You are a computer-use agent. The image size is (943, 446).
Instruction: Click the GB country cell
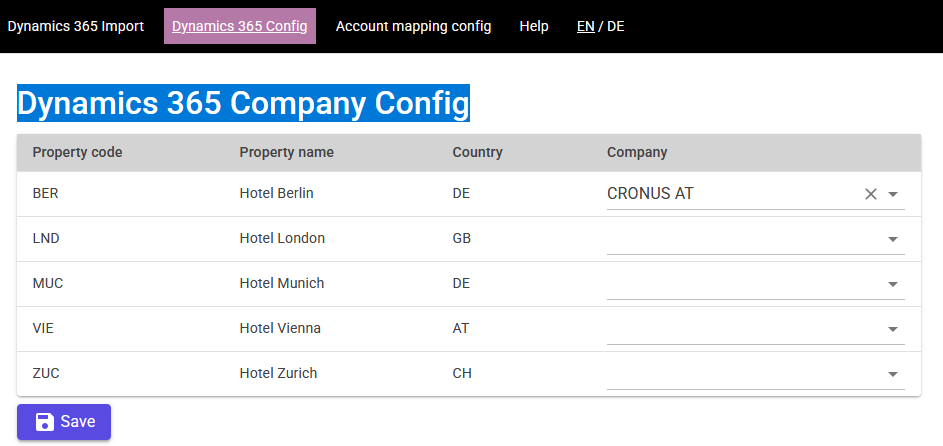[x=462, y=239]
